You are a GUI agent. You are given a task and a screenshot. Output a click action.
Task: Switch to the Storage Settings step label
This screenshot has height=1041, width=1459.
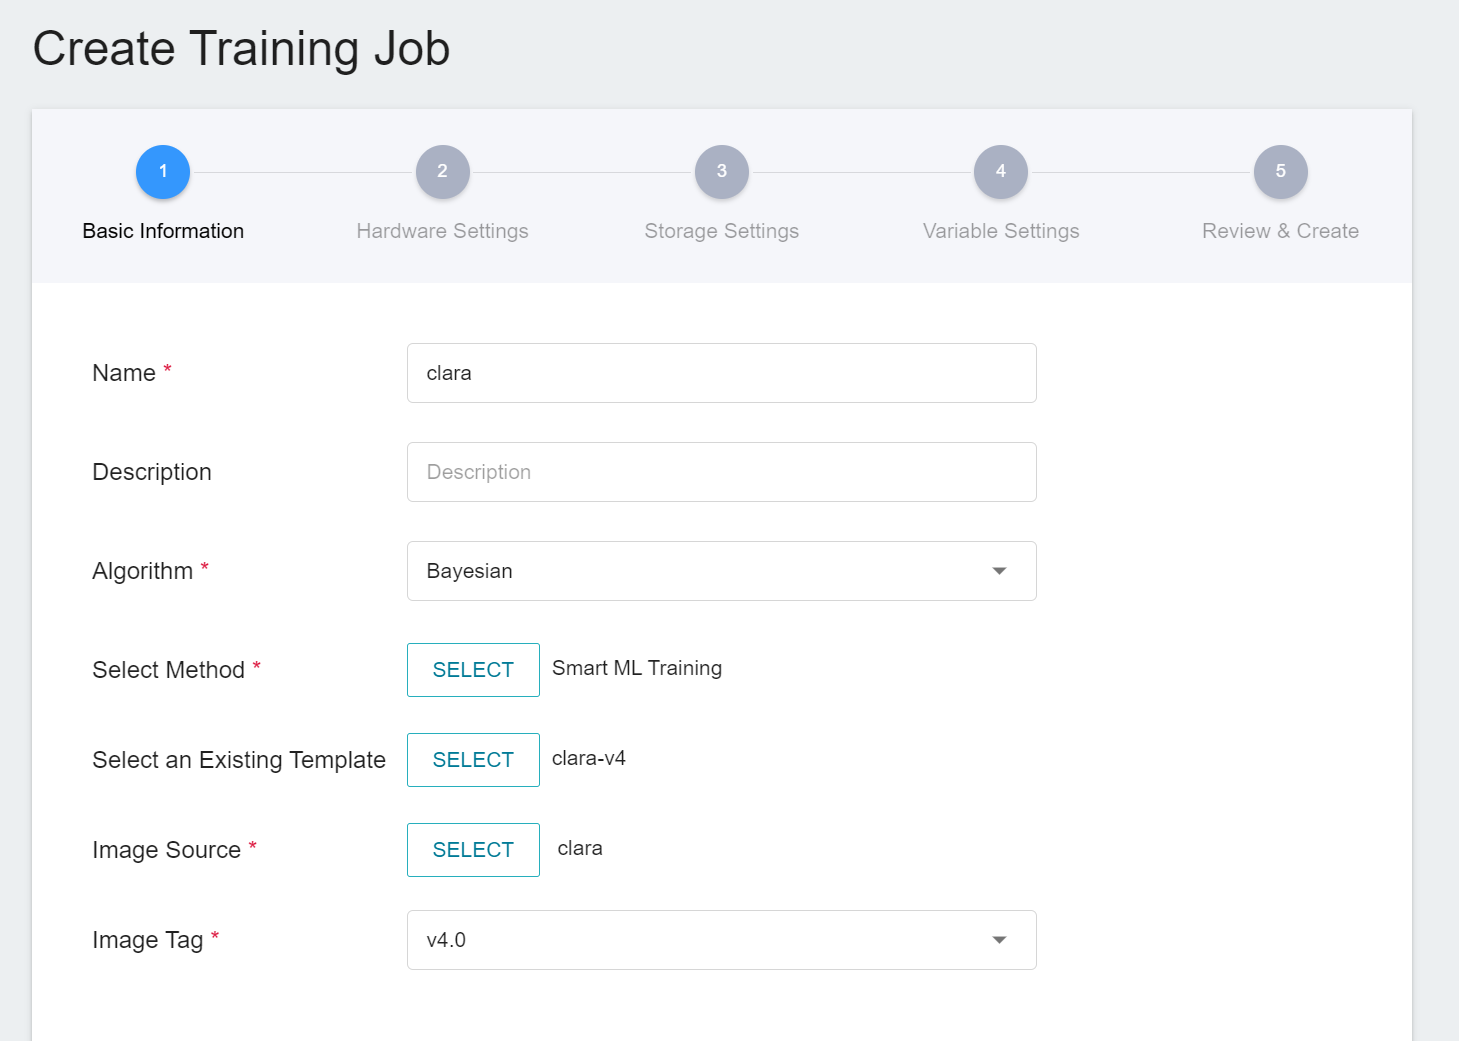[721, 231]
